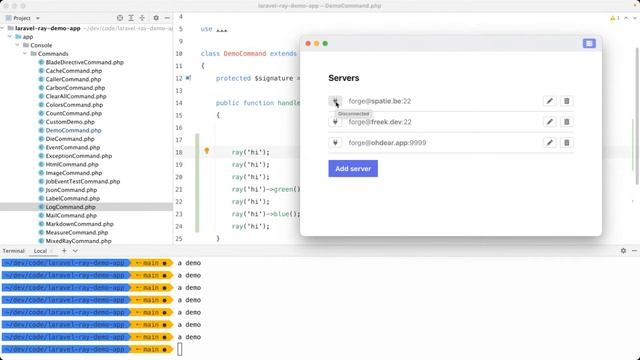The width and height of the screenshot is (640, 360).
Task: Click the gutter override marker on line 12
Action: click(188, 78)
